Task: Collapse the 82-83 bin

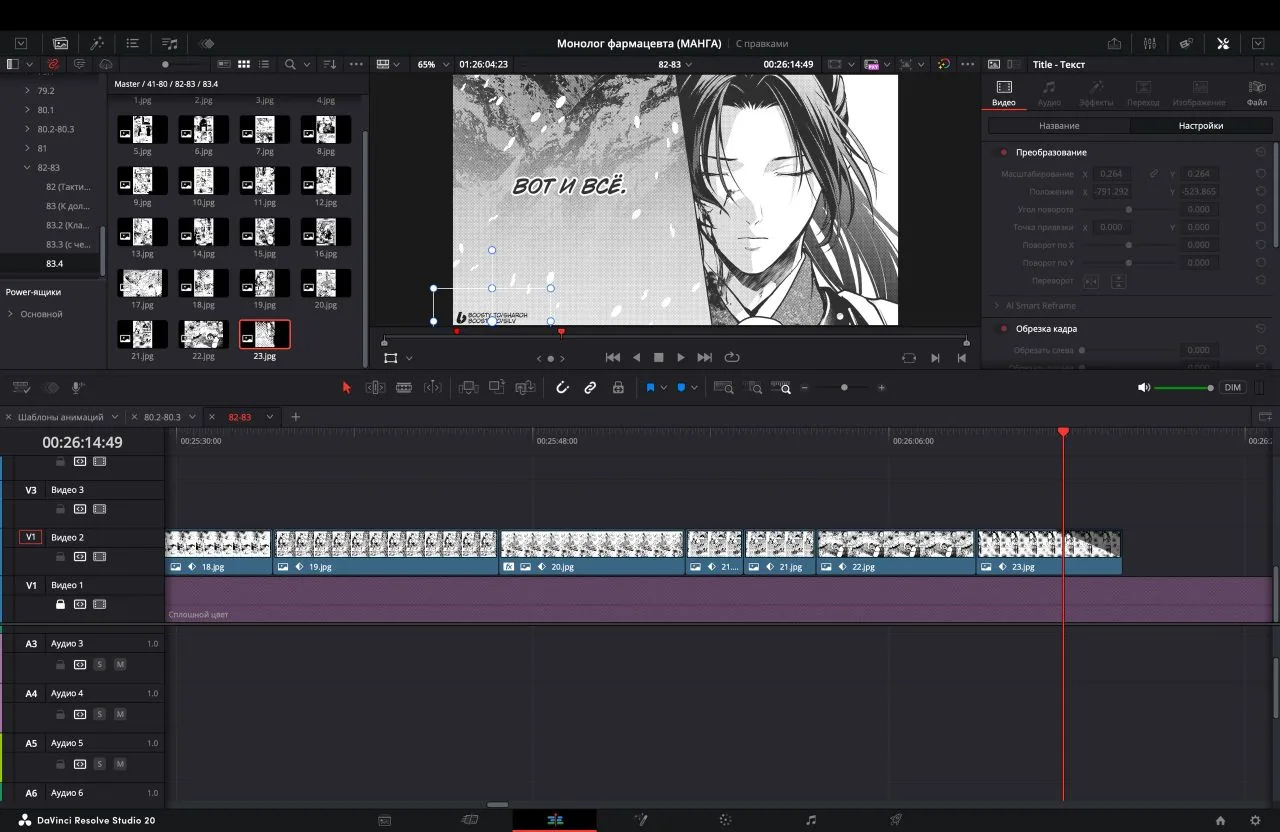Action: 27,168
